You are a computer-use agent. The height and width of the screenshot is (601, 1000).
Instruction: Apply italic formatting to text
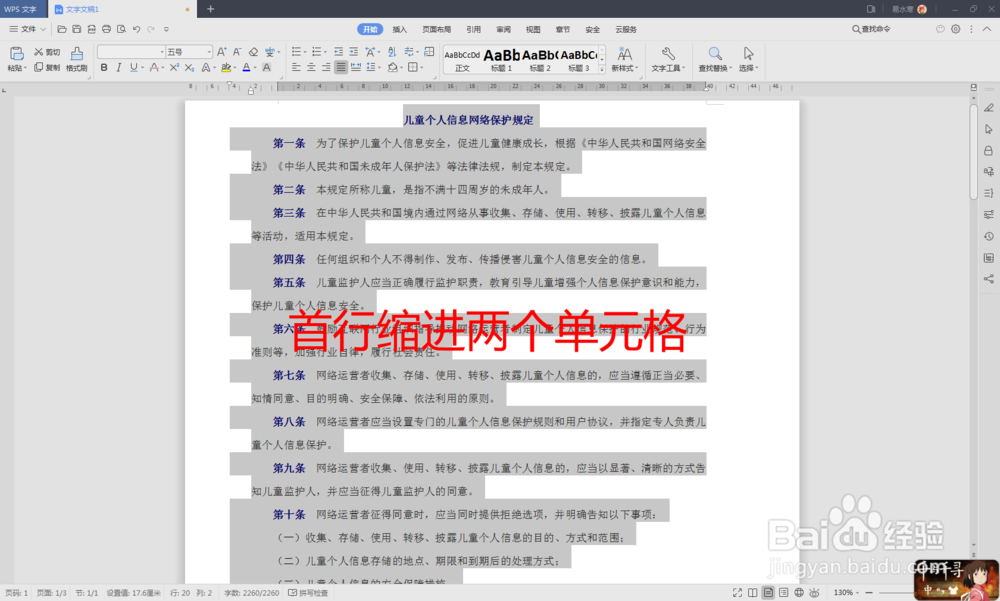[118, 68]
